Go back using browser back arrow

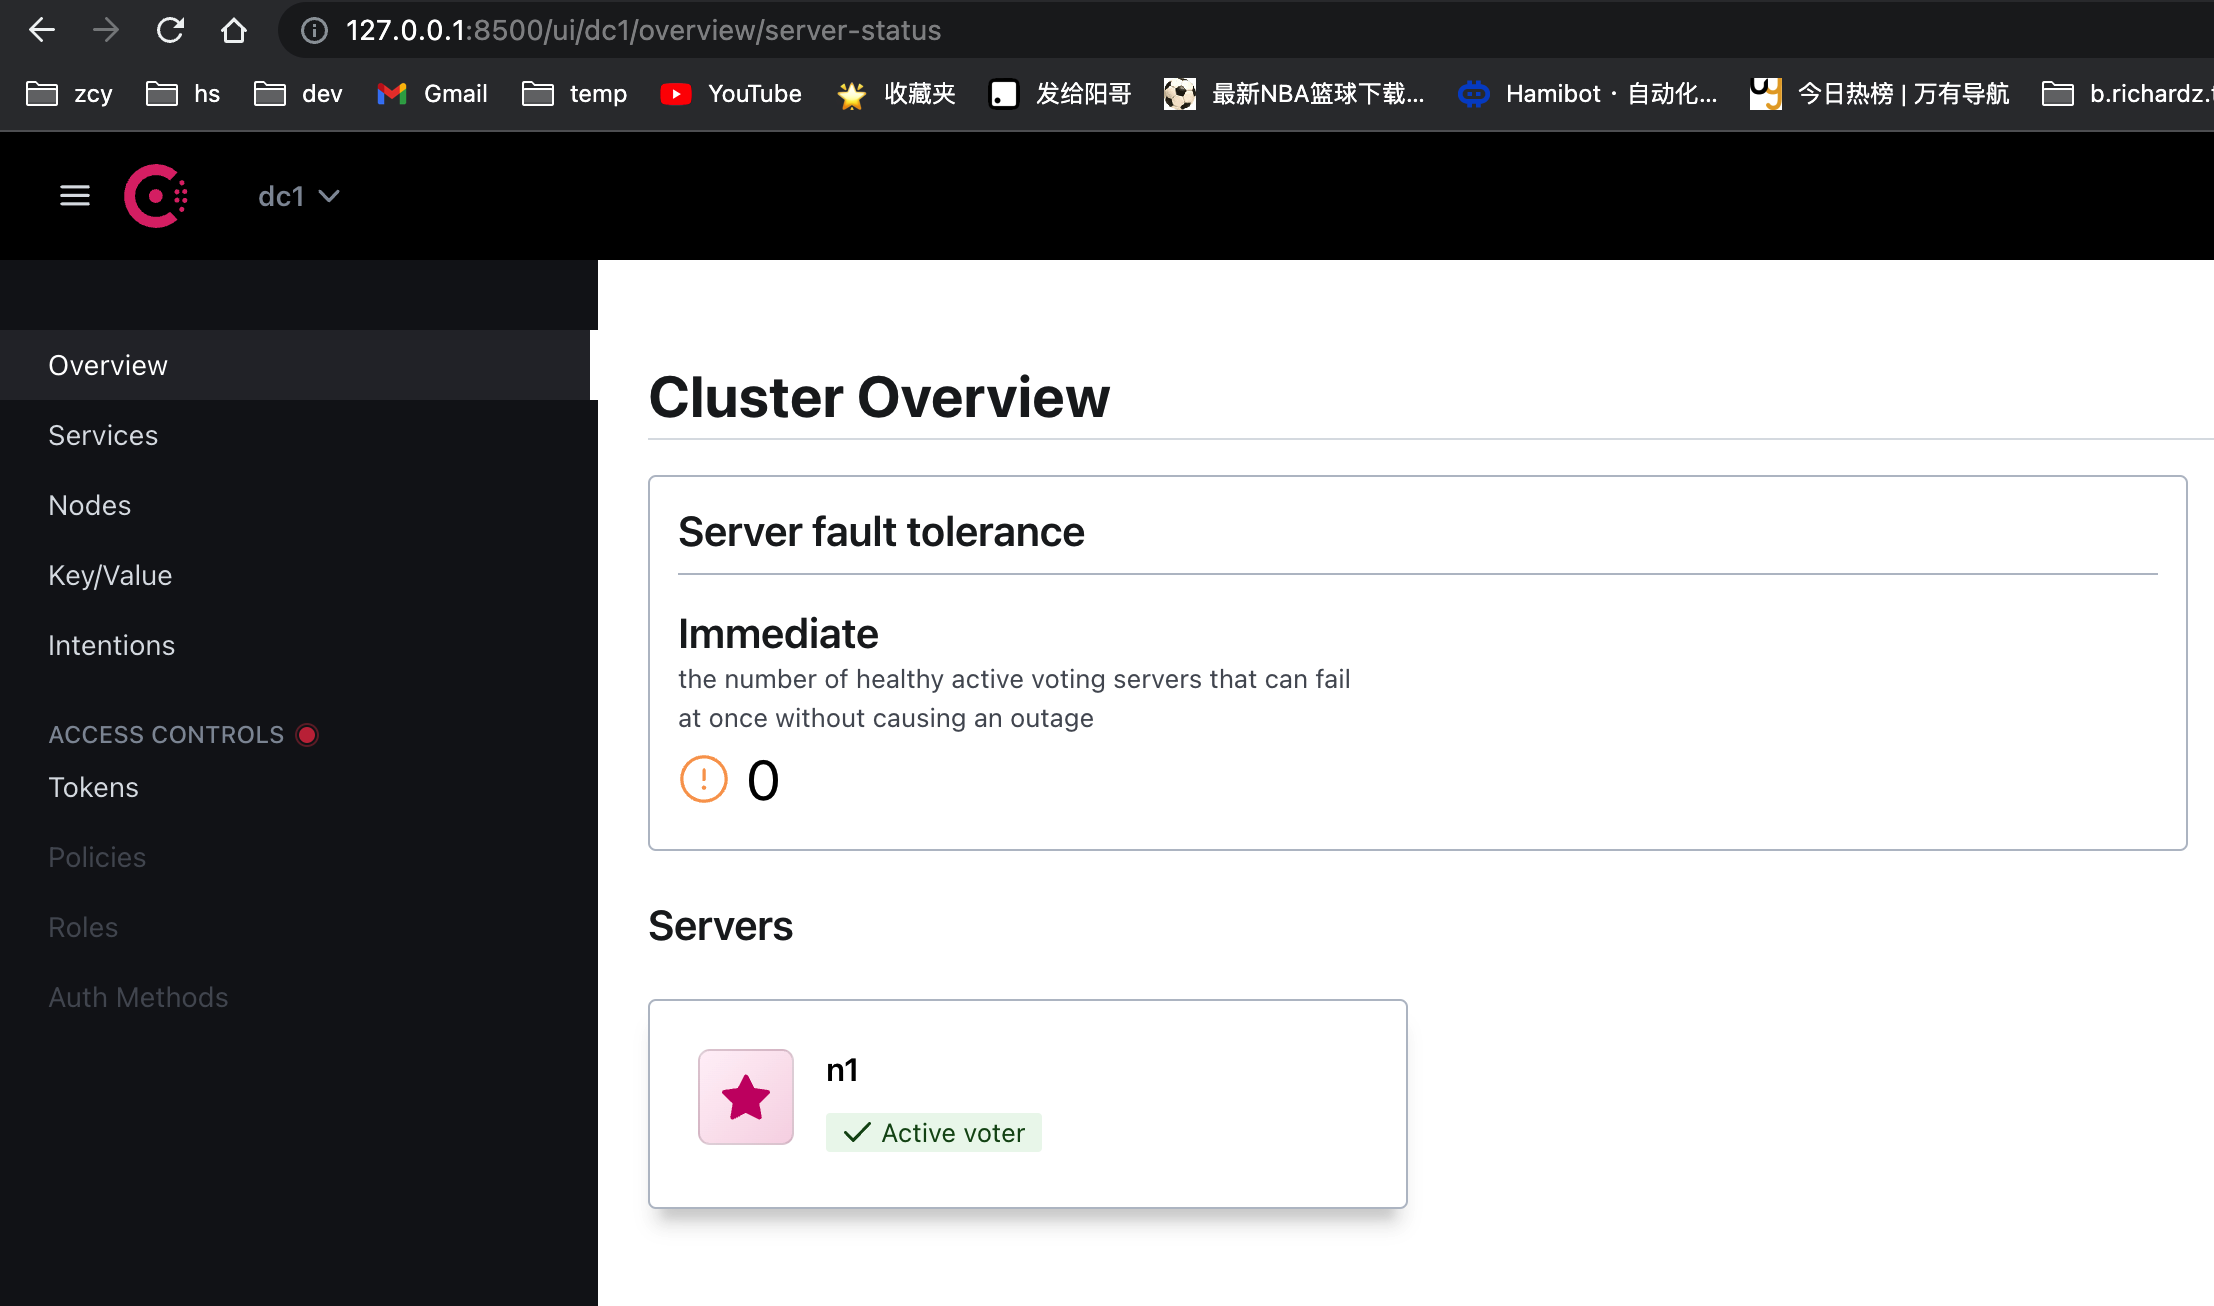tap(42, 30)
